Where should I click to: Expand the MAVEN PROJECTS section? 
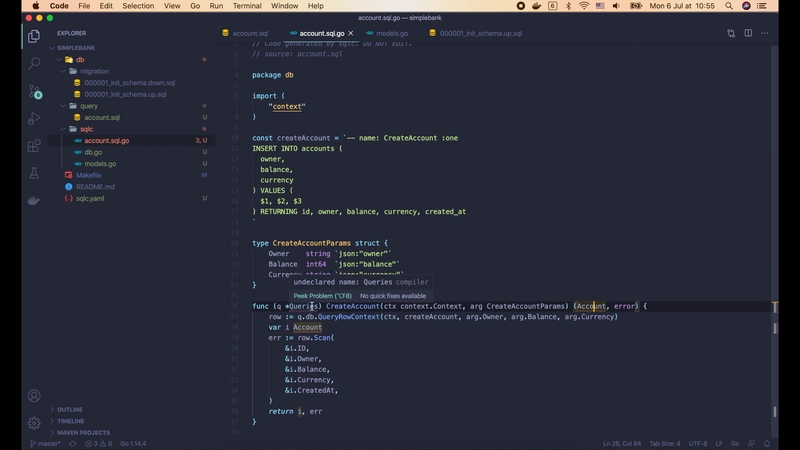click(x=83, y=432)
